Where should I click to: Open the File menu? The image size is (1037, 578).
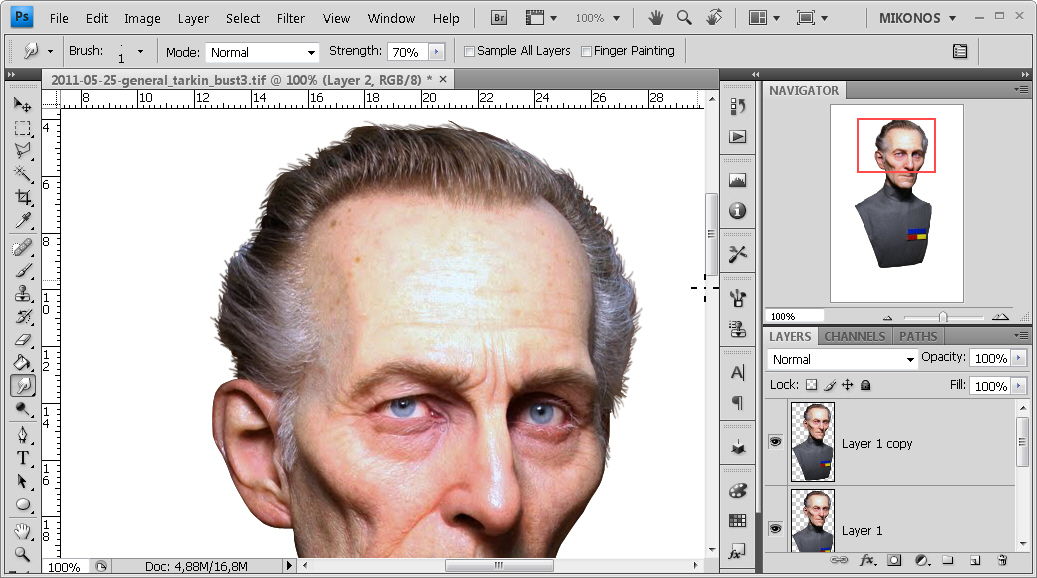tap(59, 19)
